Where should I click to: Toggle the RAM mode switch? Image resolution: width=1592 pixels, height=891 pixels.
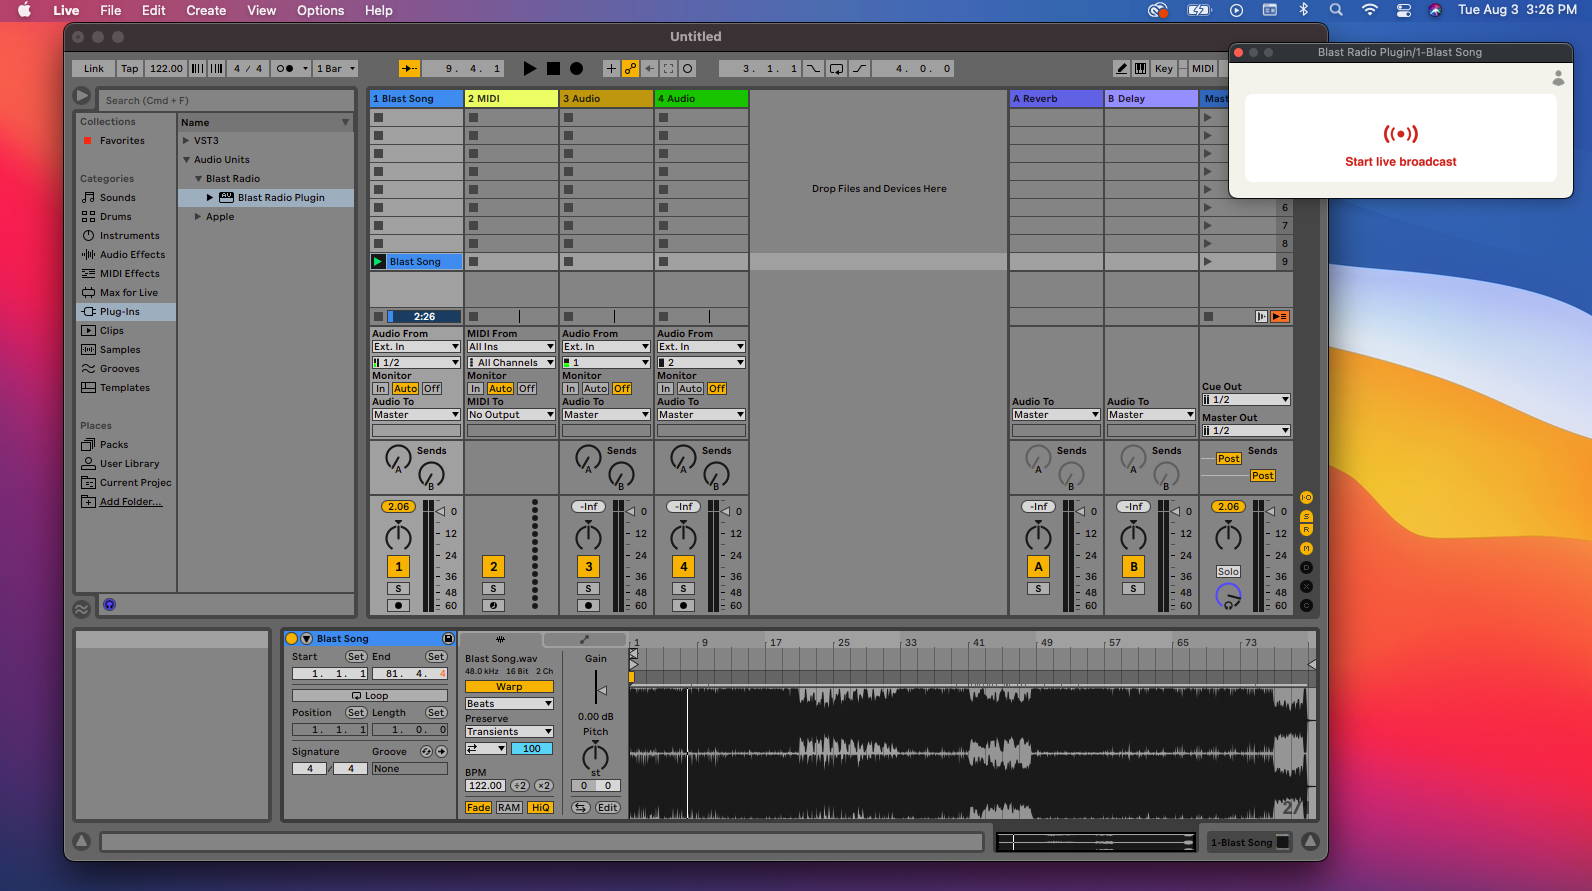tap(509, 807)
